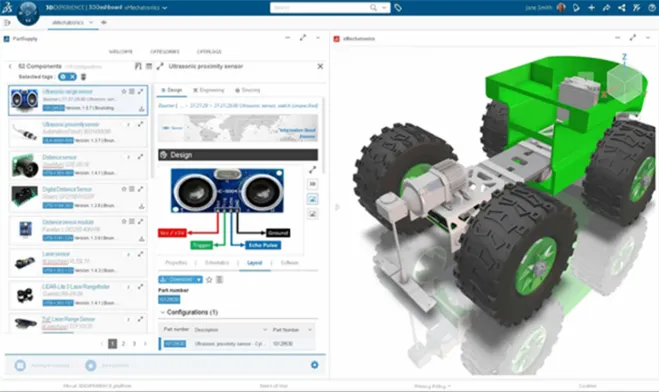
Task: Open Description column dropdown in configurations table
Action: 265,330
